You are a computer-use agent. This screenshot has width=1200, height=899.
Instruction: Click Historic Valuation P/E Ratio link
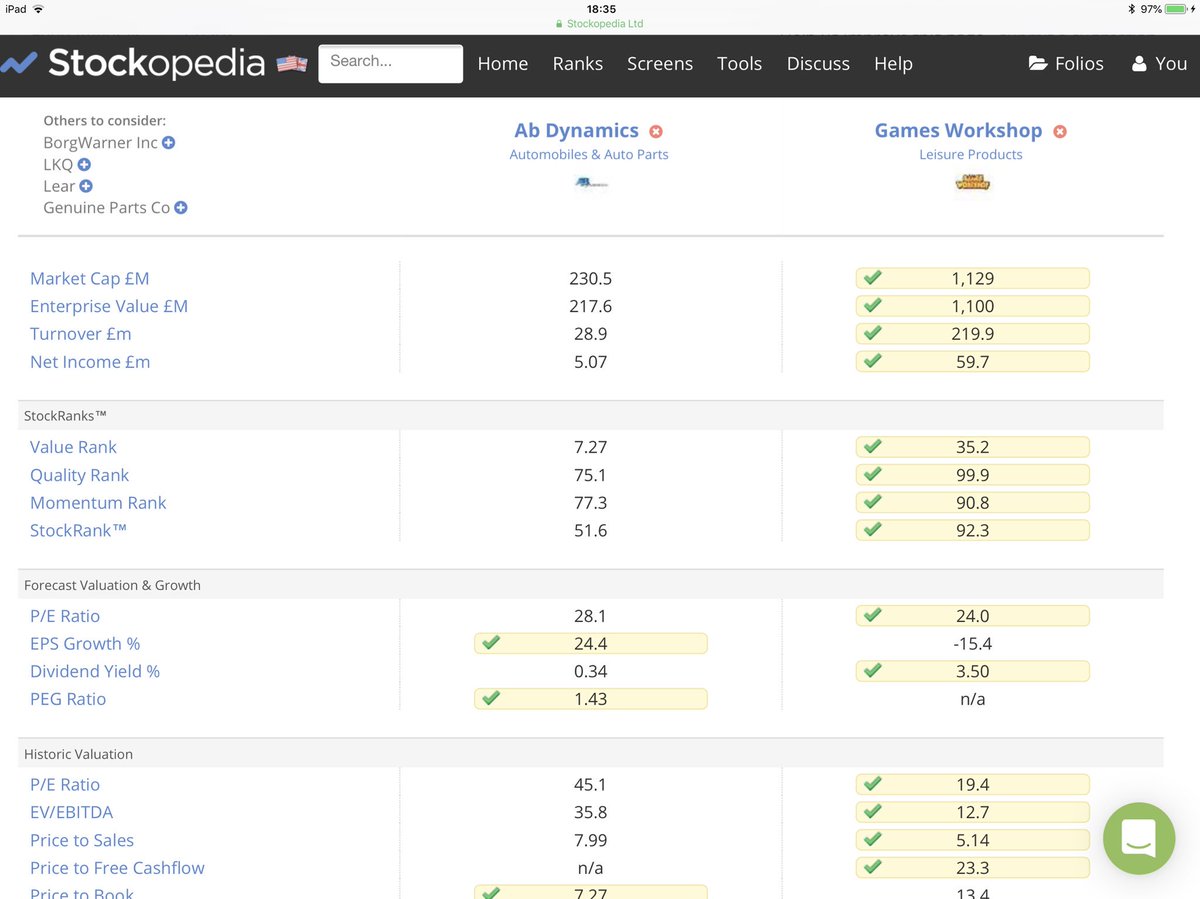(65, 784)
